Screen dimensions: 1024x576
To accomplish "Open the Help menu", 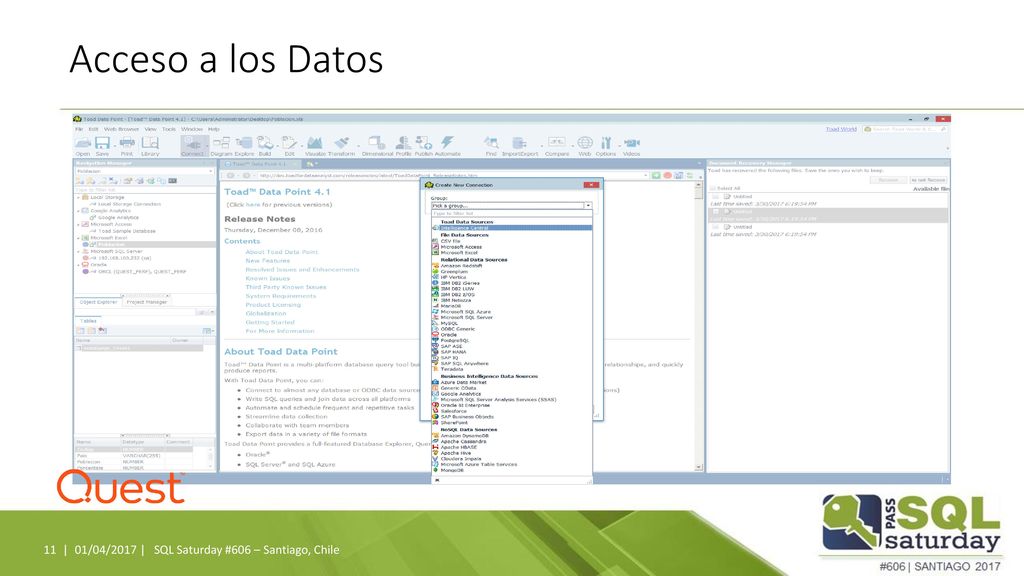I will tap(214, 129).
